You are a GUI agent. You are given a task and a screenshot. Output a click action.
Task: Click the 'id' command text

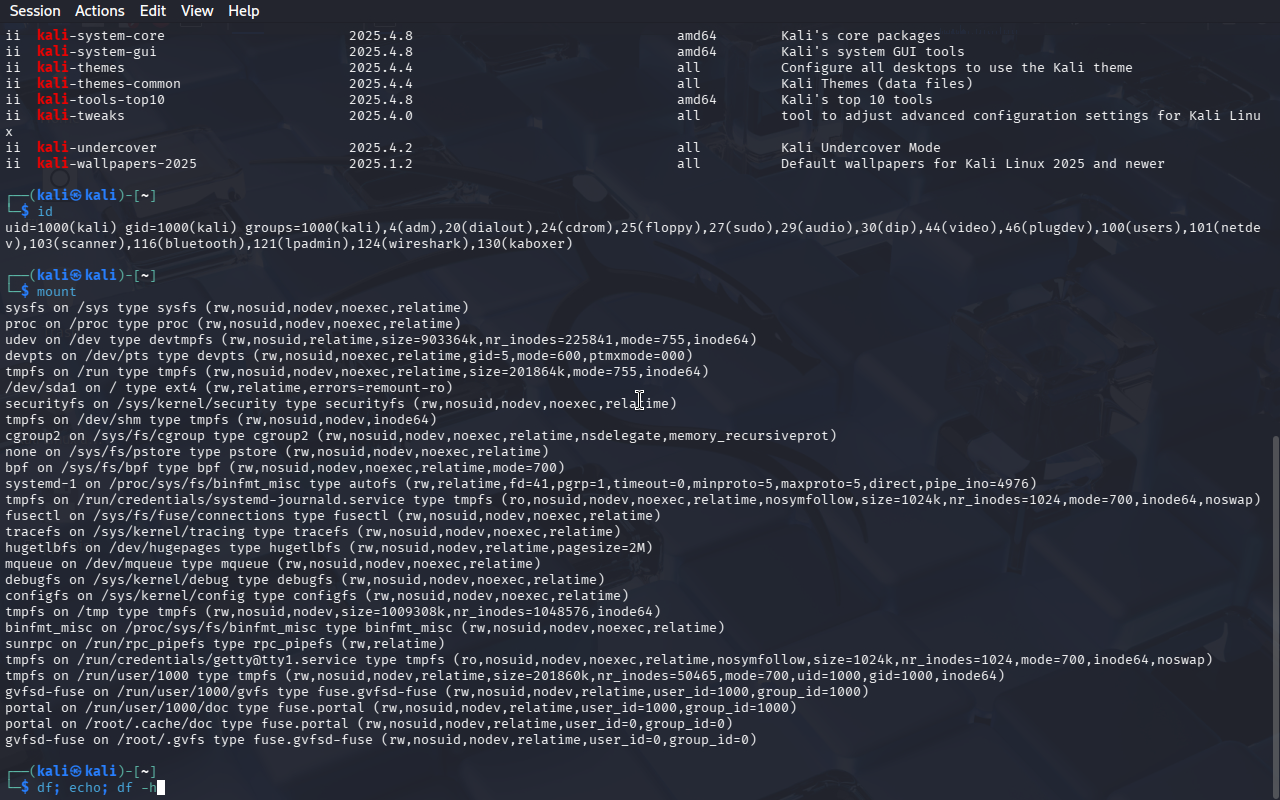click(x=44, y=212)
